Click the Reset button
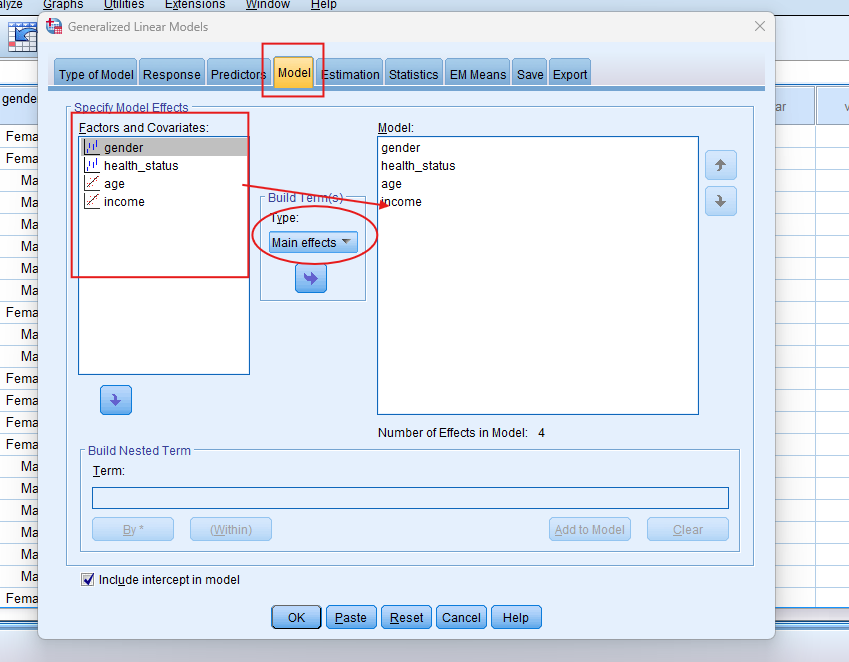Screen dimensions: 849x662 (406, 618)
